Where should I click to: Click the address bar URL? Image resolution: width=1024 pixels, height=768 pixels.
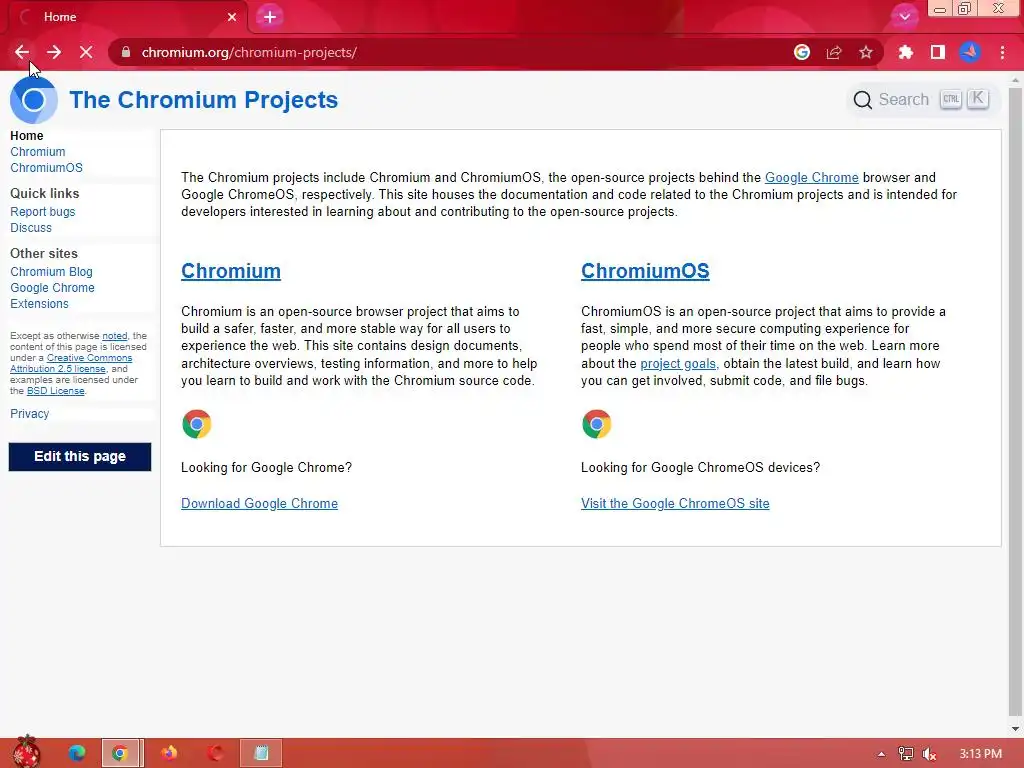[249, 52]
